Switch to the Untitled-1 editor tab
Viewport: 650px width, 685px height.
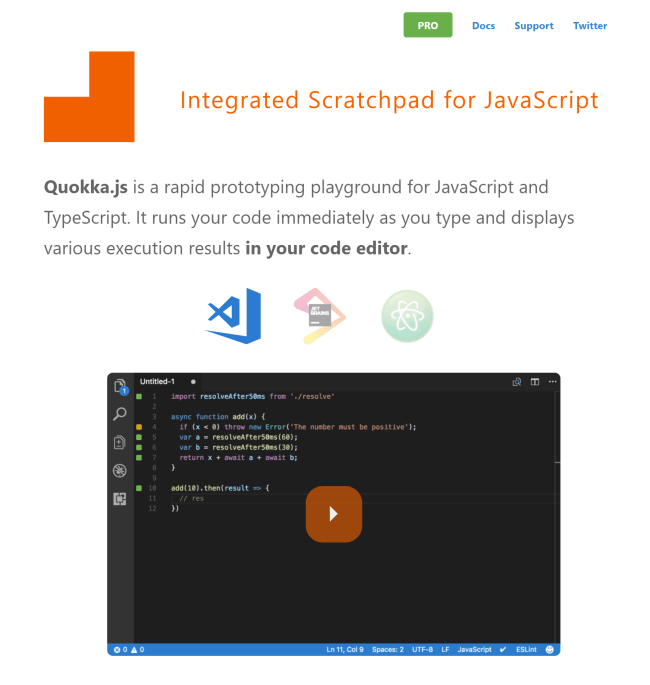158,381
